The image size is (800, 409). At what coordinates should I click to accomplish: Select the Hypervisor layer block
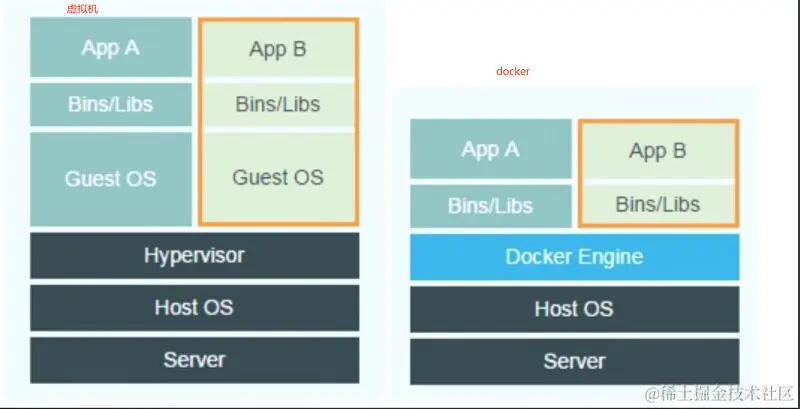coord(194,255)
